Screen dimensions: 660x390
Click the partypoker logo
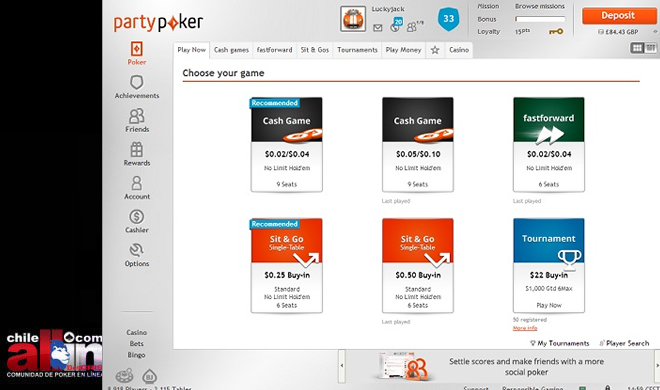(158, 22)
